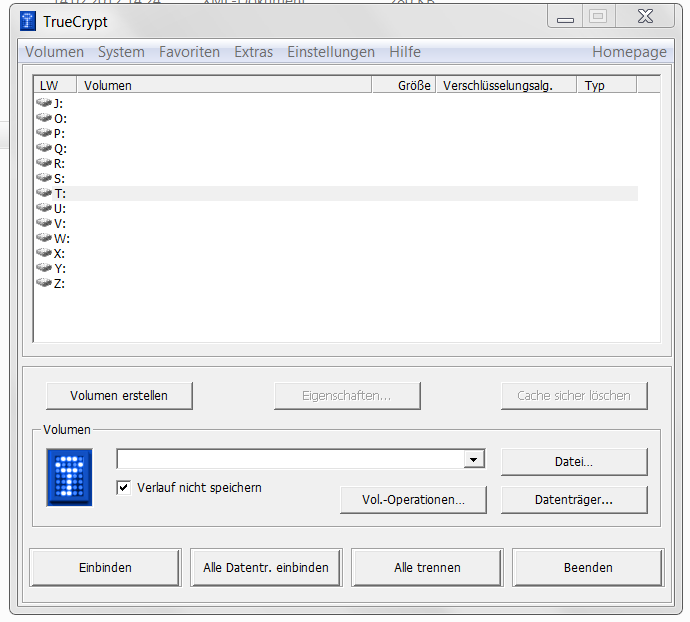Click the Z: drive icon
Viewport: 690px width, 622px height.
click(44, 283)
